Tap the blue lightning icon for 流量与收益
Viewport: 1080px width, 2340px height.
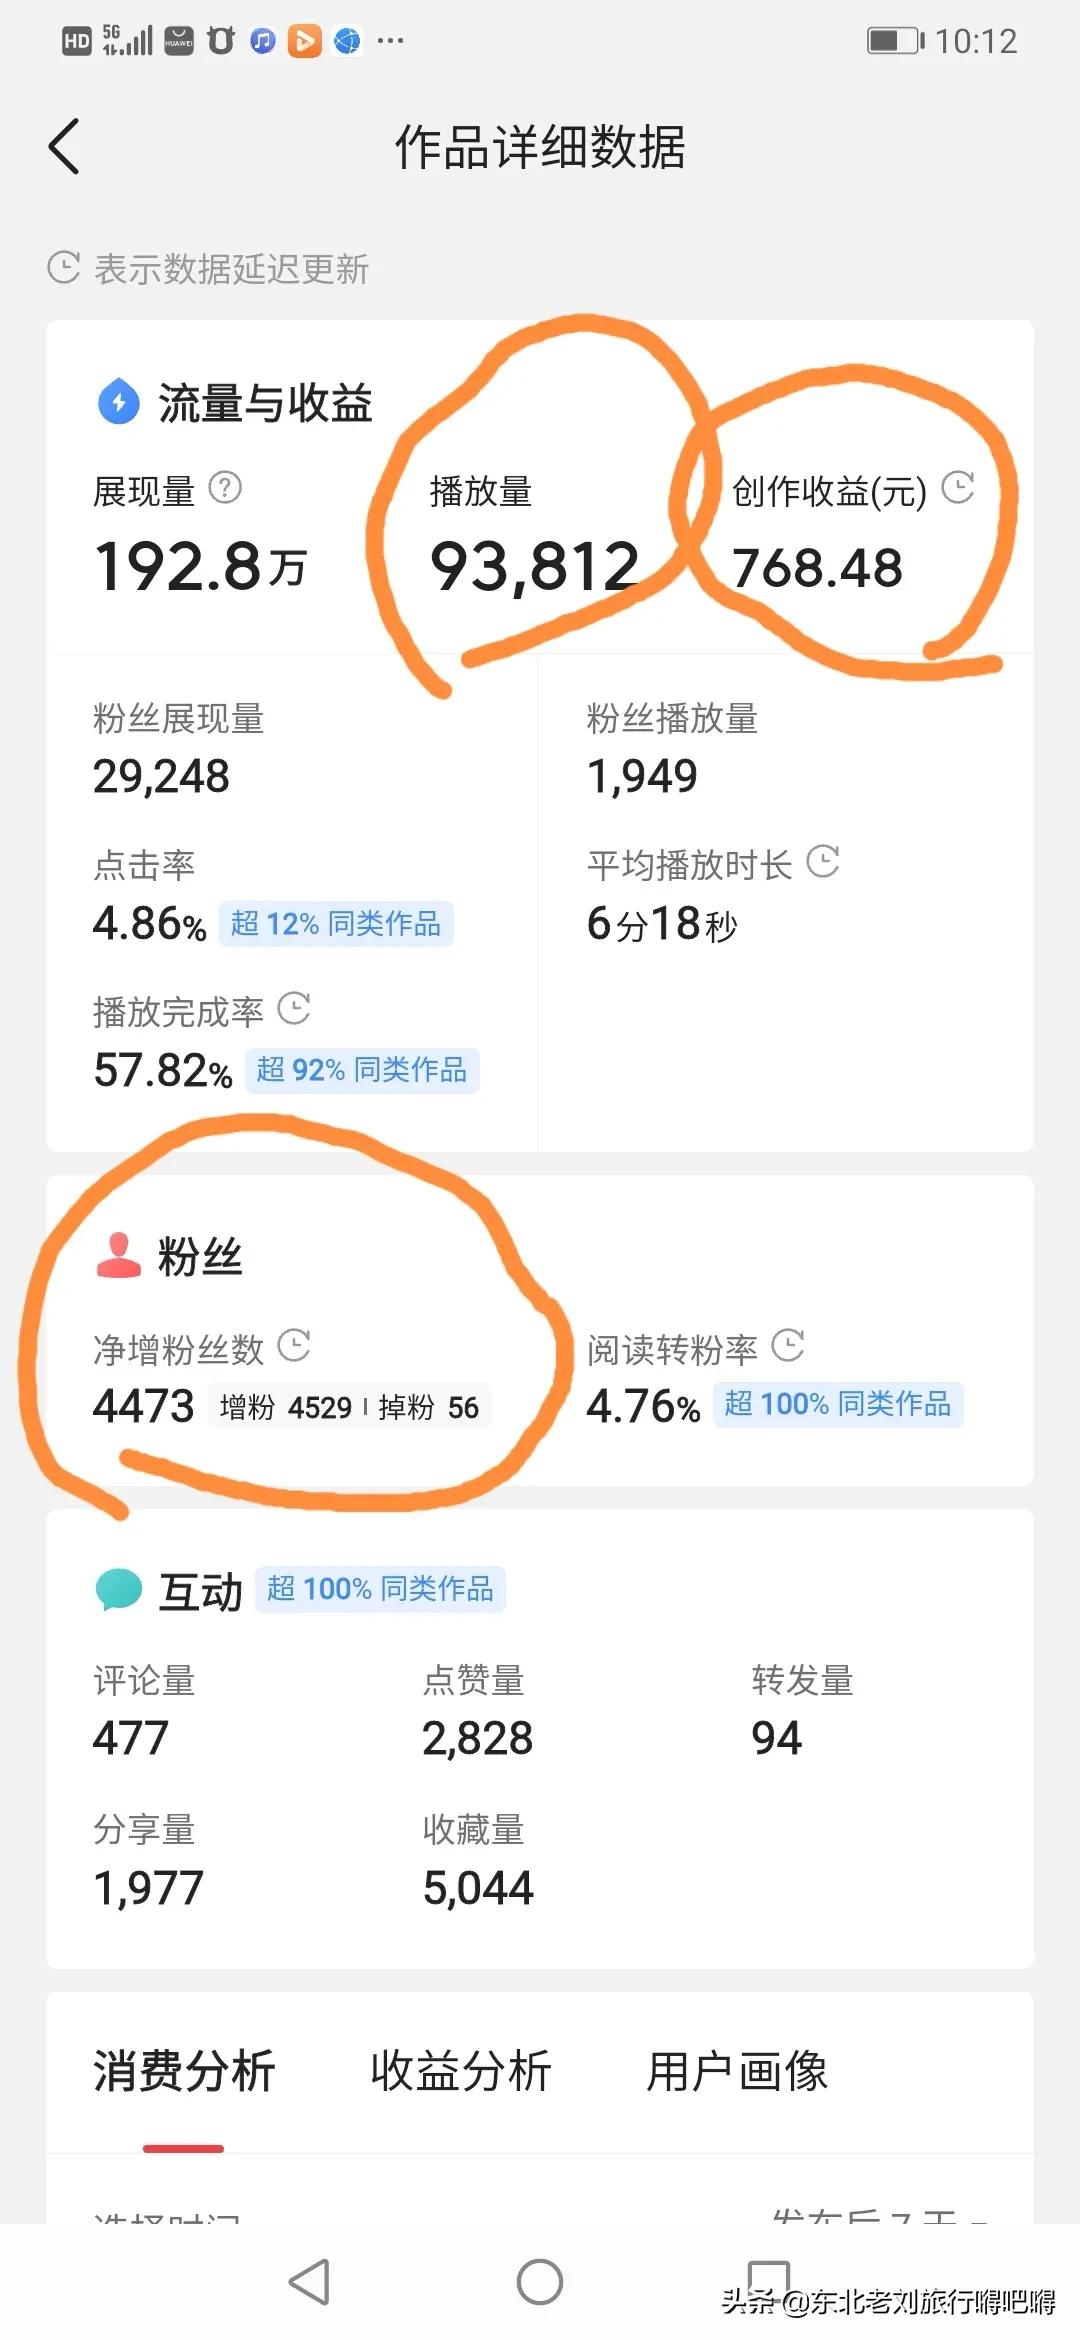point(119,402)
